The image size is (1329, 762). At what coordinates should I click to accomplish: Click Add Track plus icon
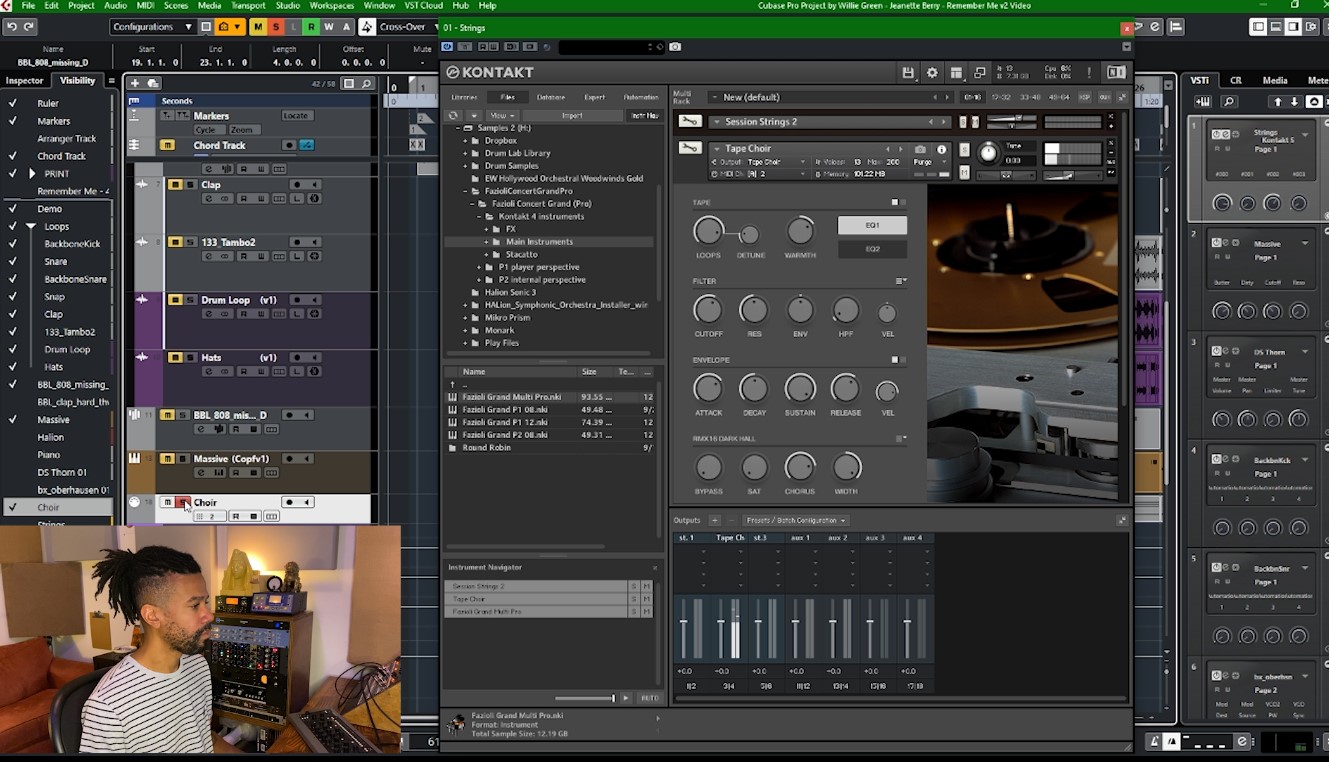[135, 83]
